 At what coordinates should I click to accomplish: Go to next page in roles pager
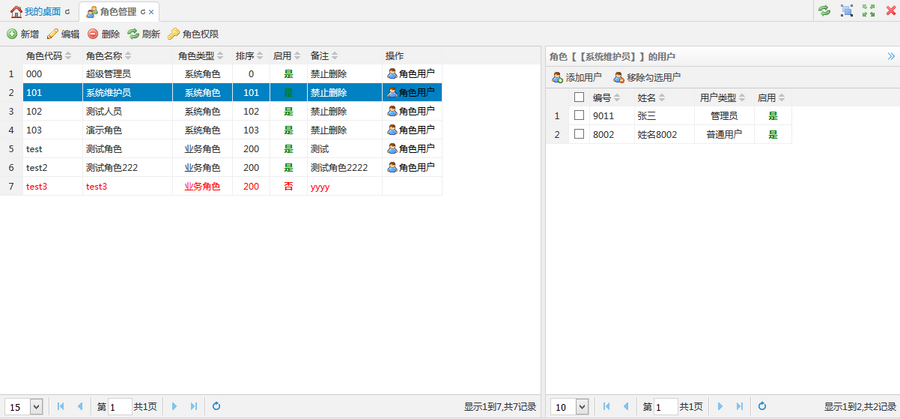tap(174, 406)
